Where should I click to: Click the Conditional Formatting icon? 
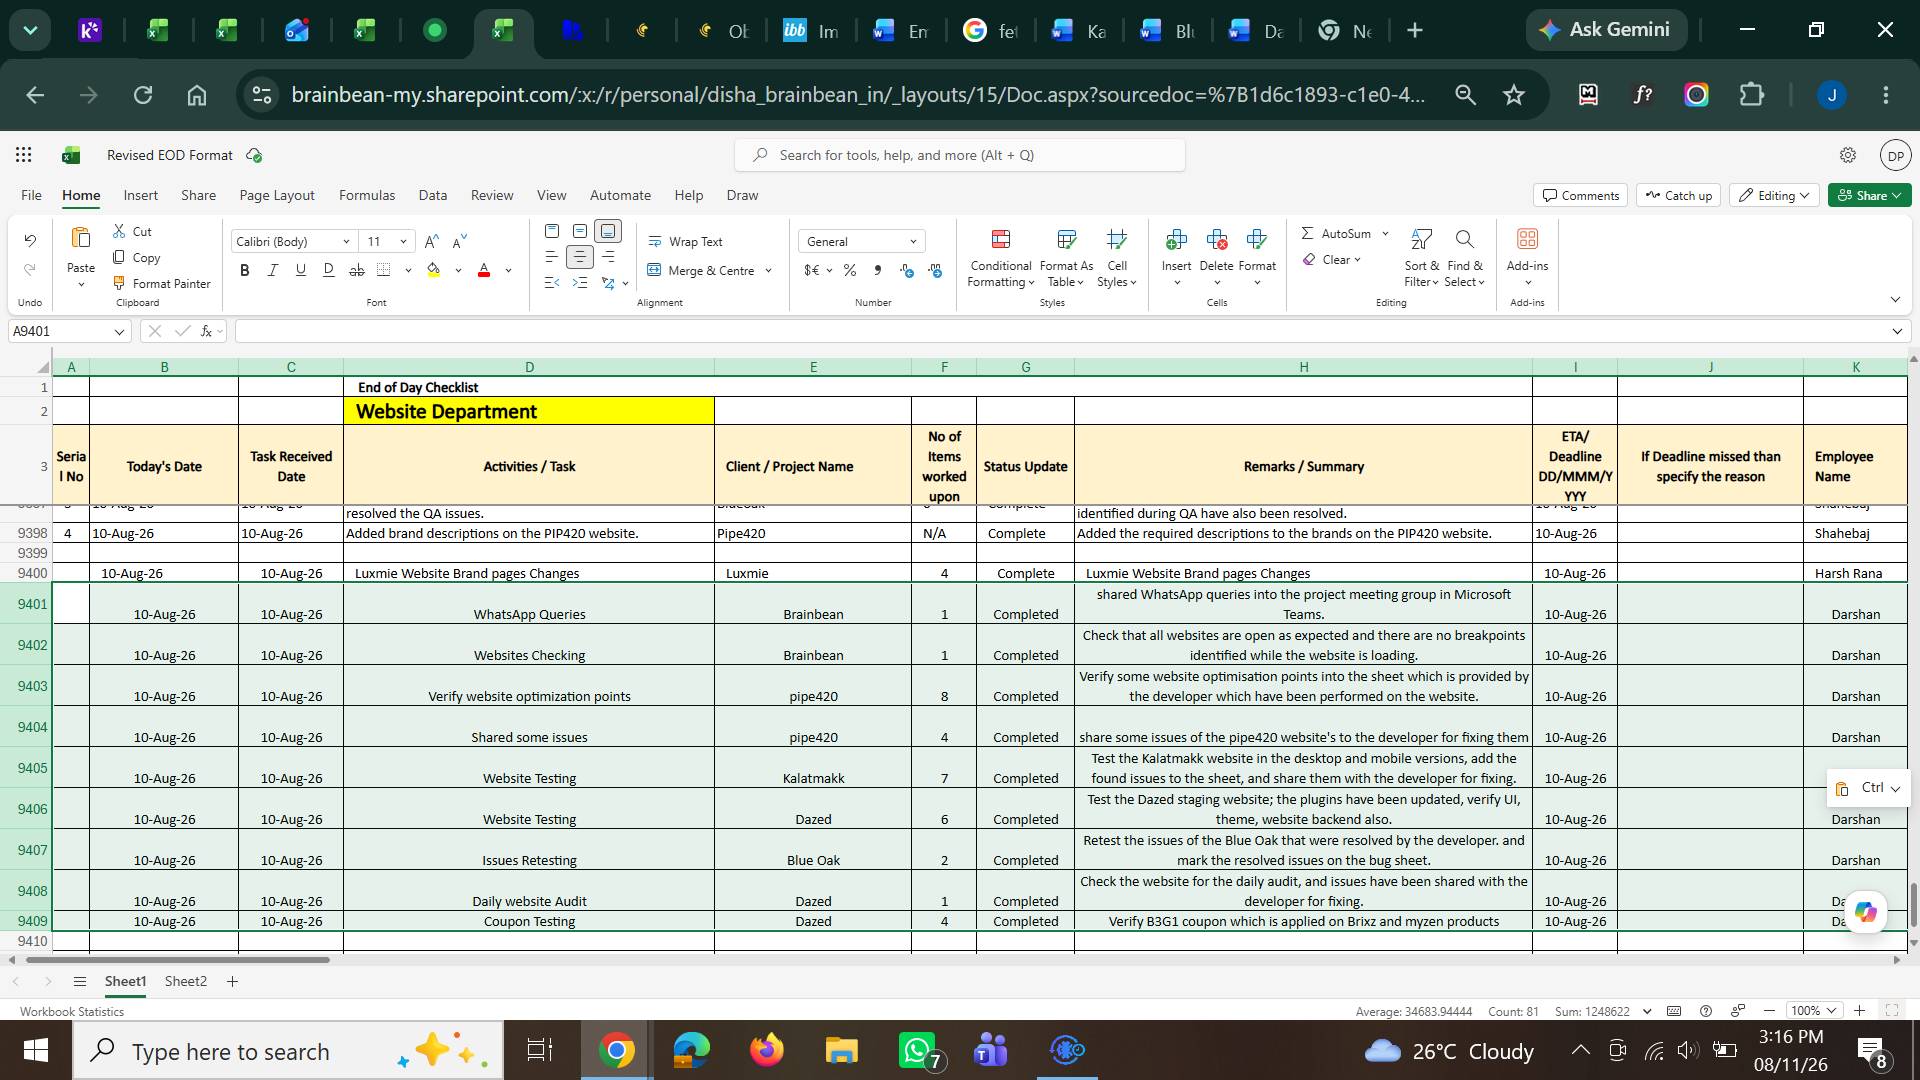coord(1001,239)
